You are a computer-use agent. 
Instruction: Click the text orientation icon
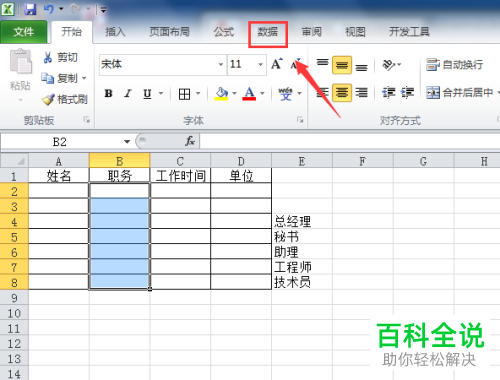tap(390, 64)
